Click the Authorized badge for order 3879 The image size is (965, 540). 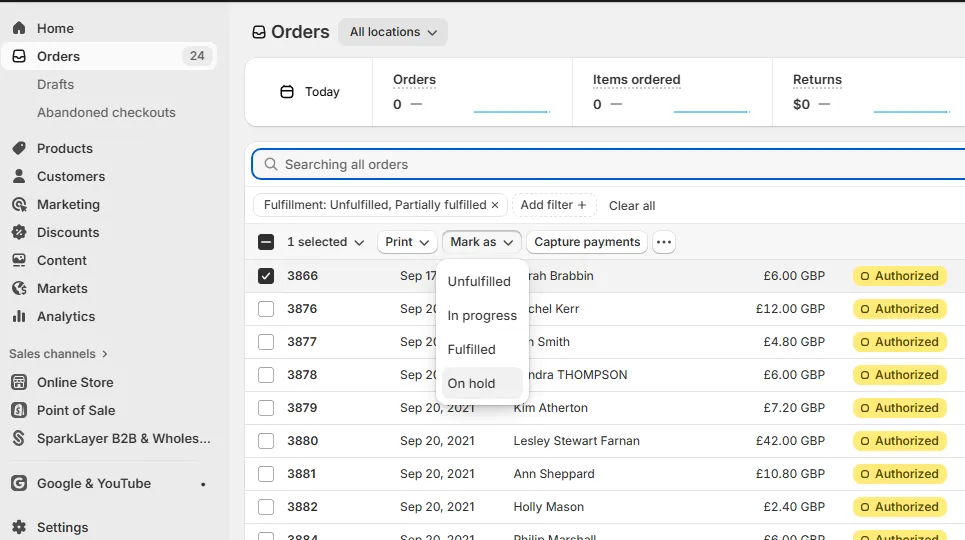tap(899, 408)
